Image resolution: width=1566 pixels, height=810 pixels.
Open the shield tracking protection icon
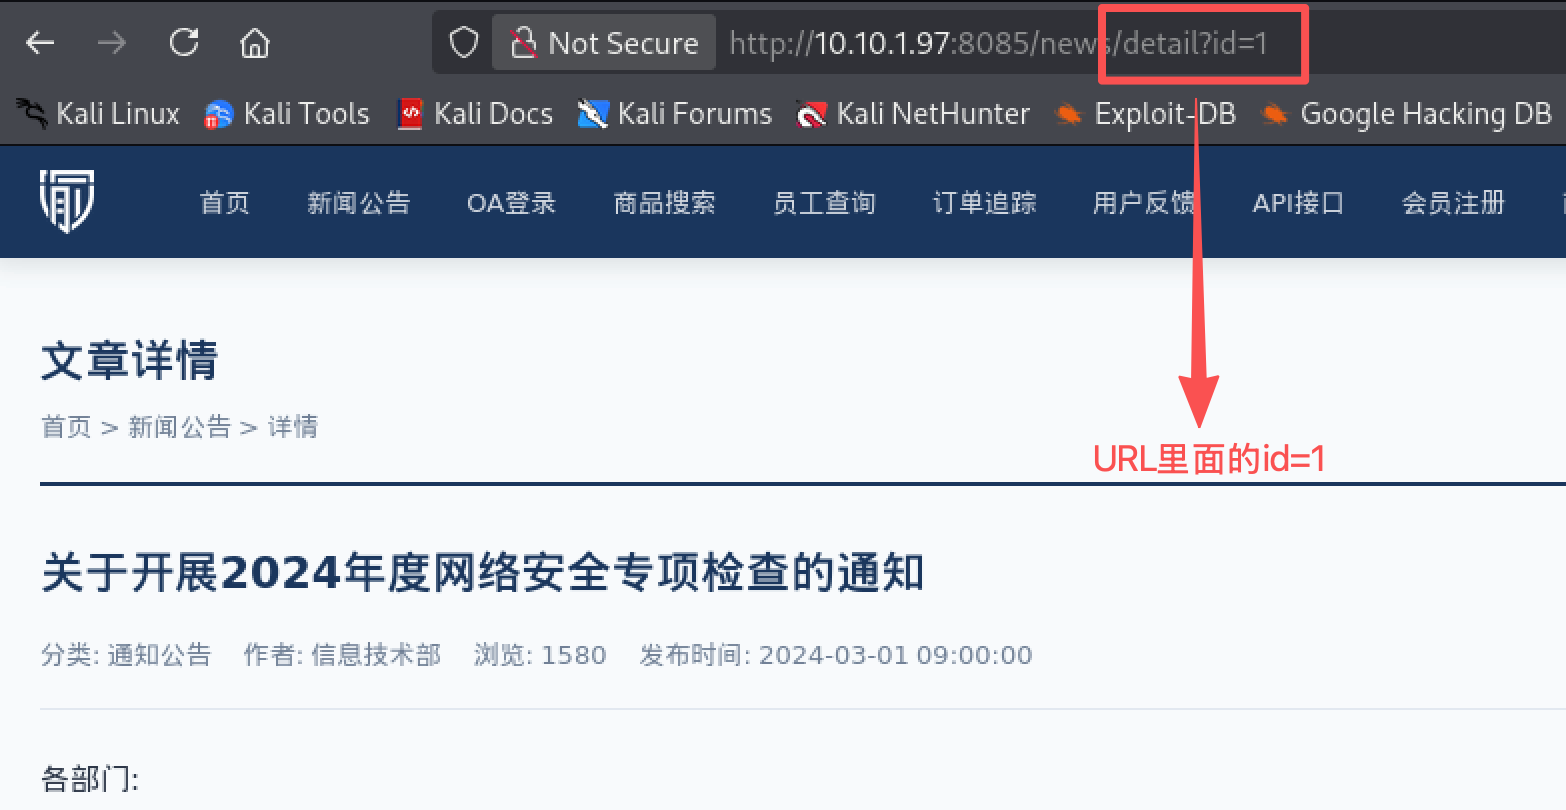[463, 42]
